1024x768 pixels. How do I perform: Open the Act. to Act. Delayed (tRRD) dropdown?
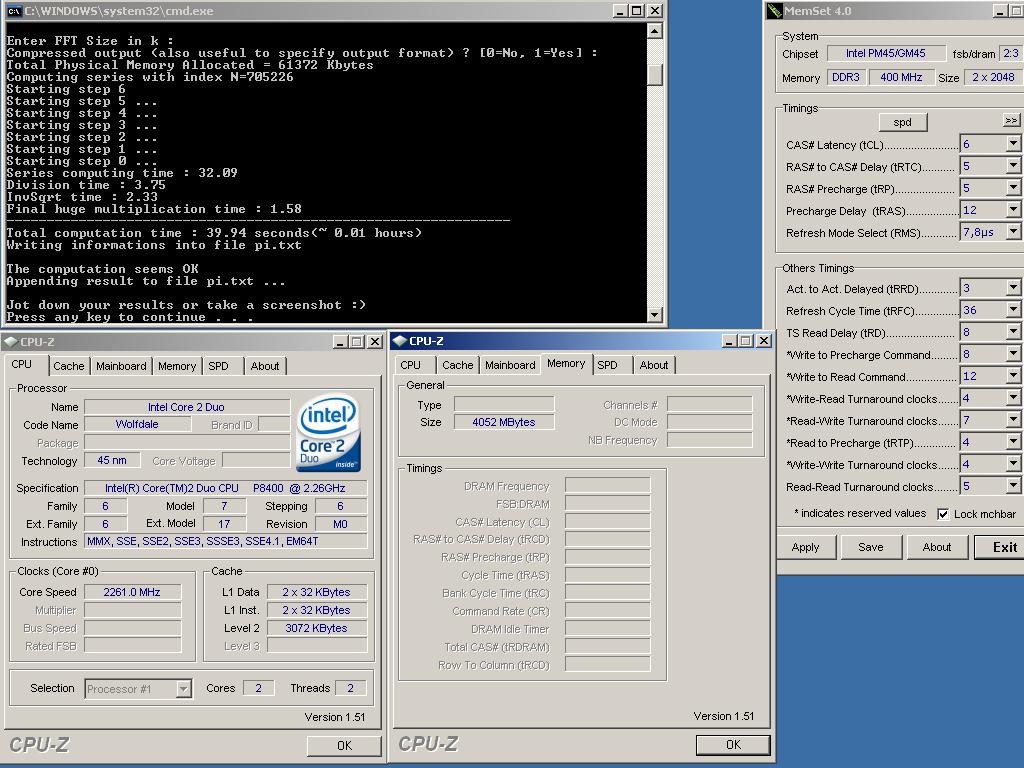coord(1013,288)
